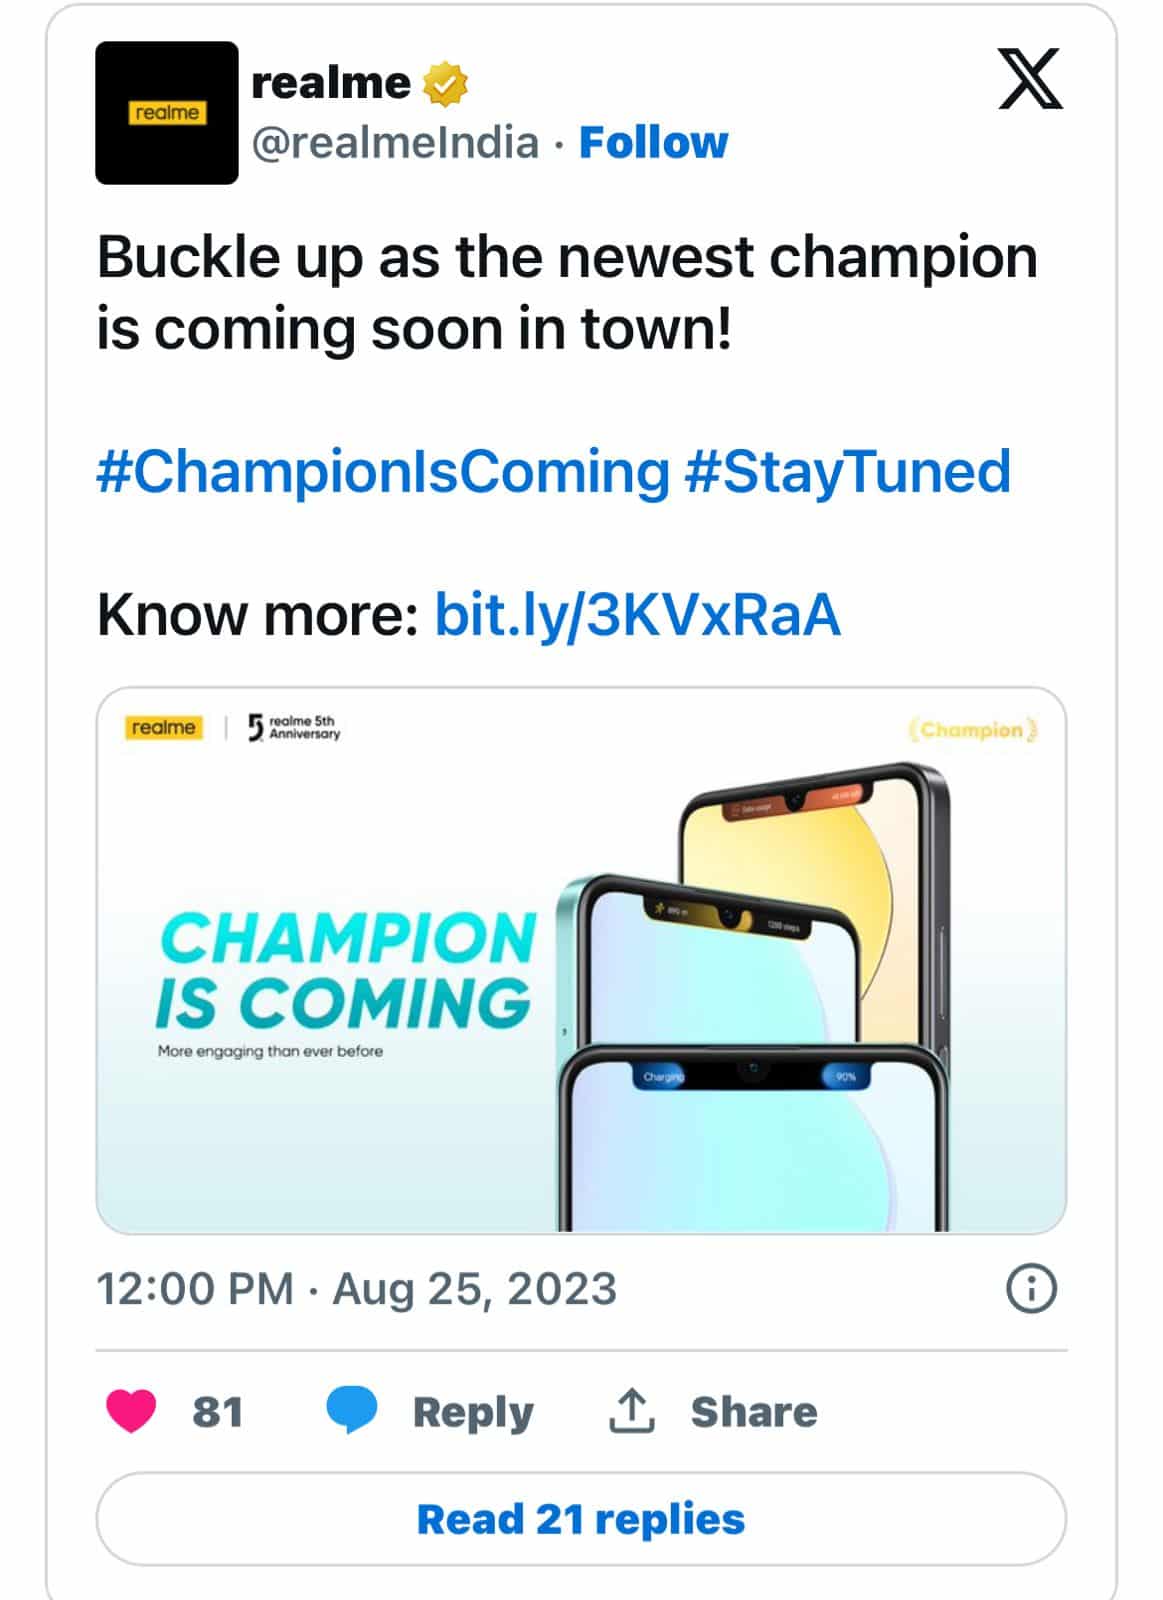This screenshot has height=1600, width=1163.
Task: Open the realme profile avatar
Action: coord(167,113)
